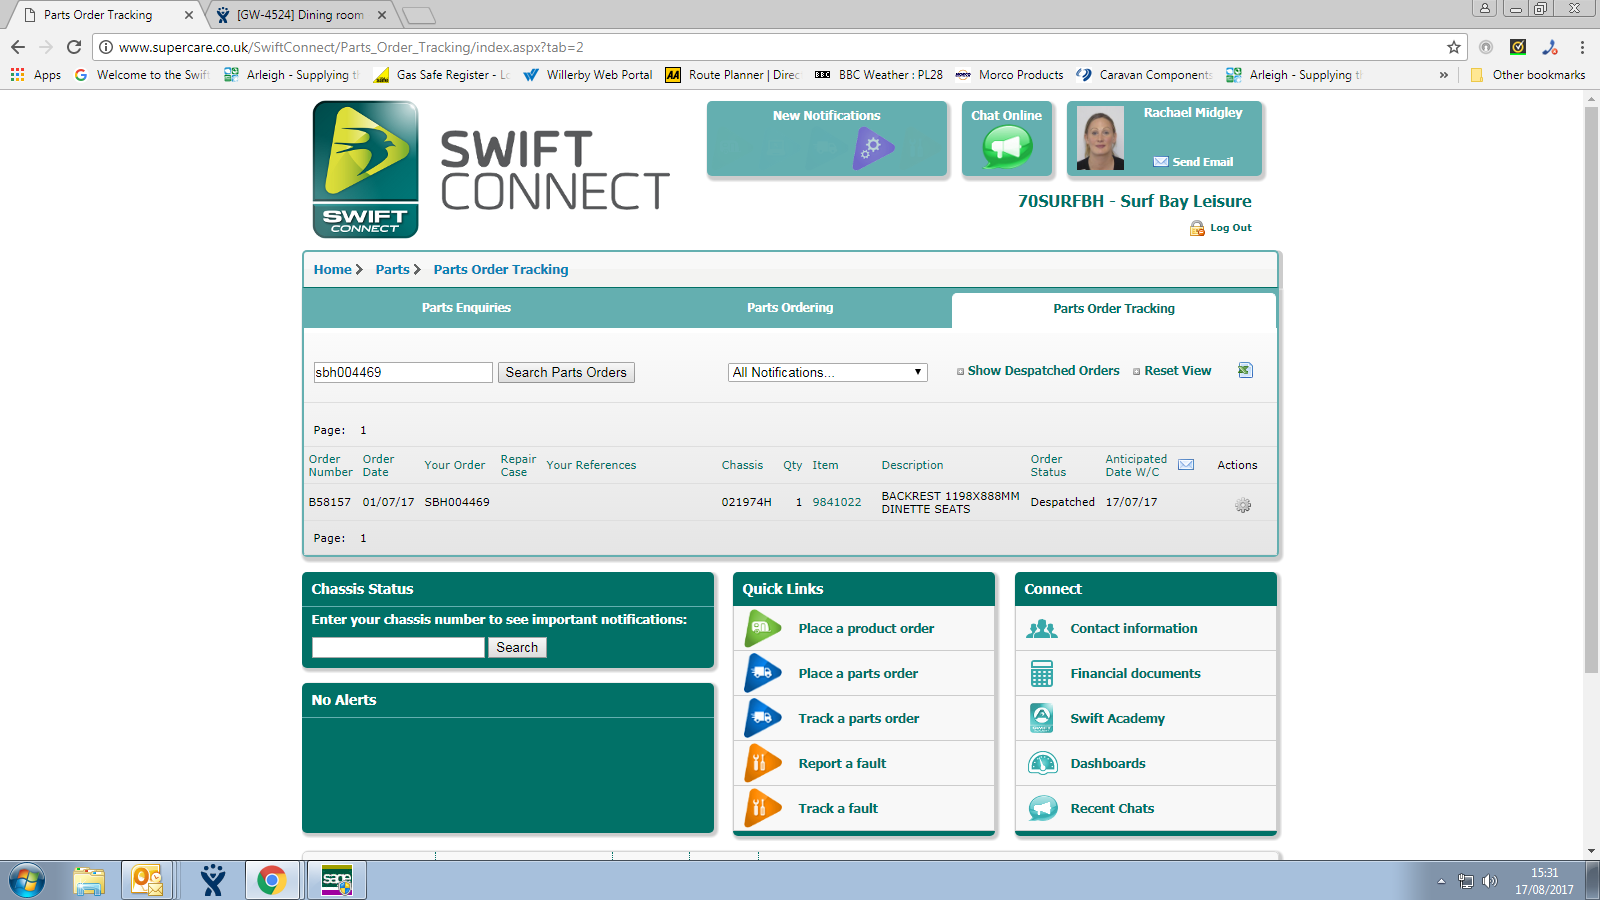Expand the All Notifications dropdown
This screenshot has height=900, width=1600.
(x=827, y=372)
